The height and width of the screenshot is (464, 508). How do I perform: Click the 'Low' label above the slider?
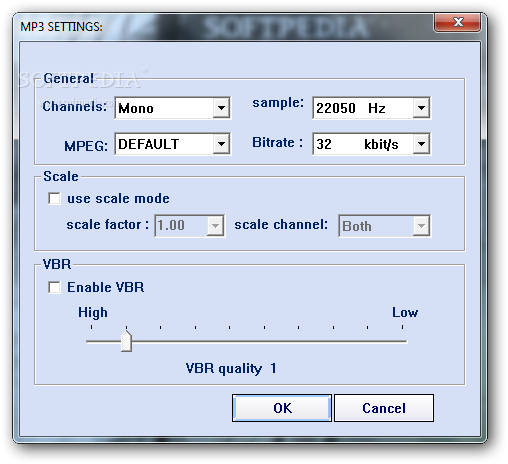pos(405,313)
